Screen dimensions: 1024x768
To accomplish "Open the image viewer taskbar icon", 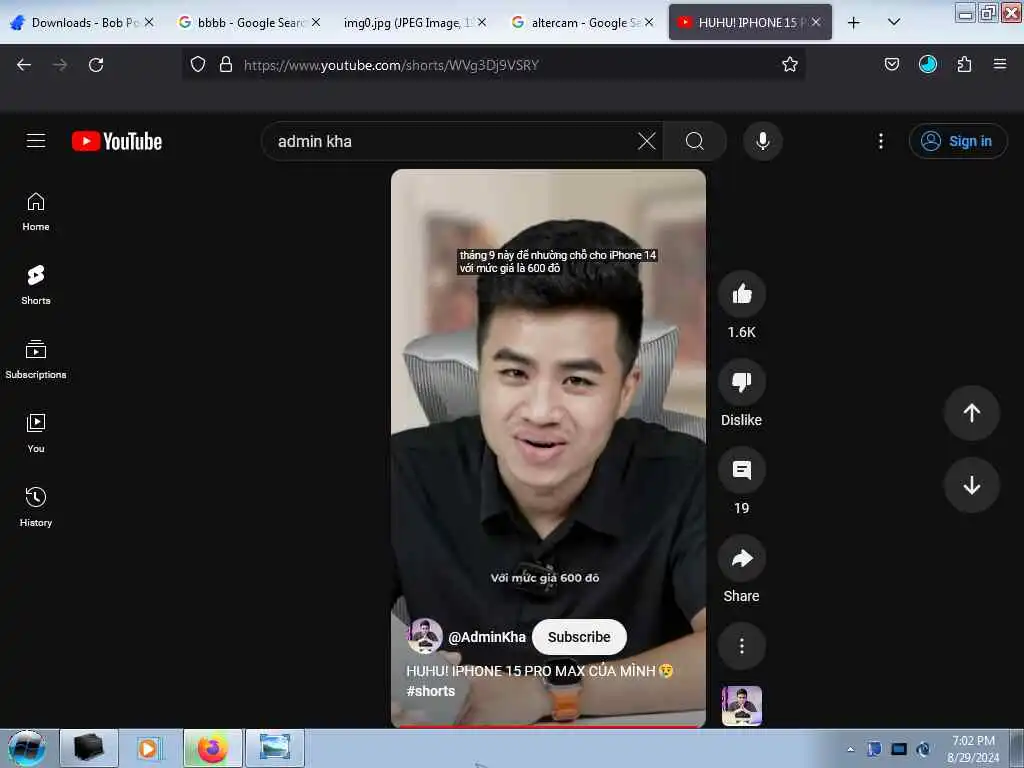I will (x=274, y=748).
